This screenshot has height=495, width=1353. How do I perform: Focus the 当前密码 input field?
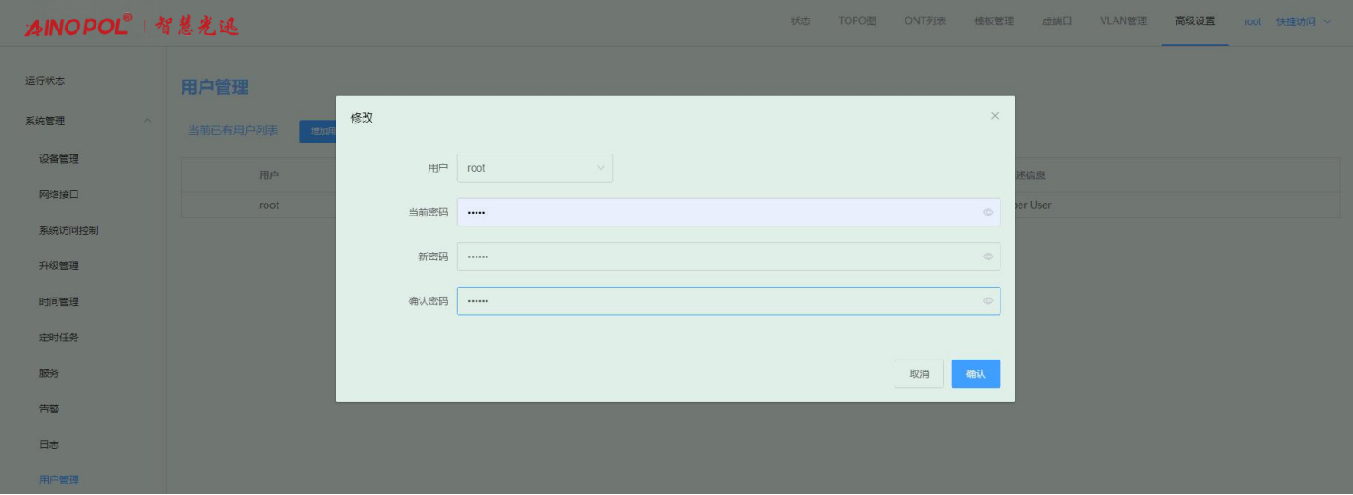point(715,212)
